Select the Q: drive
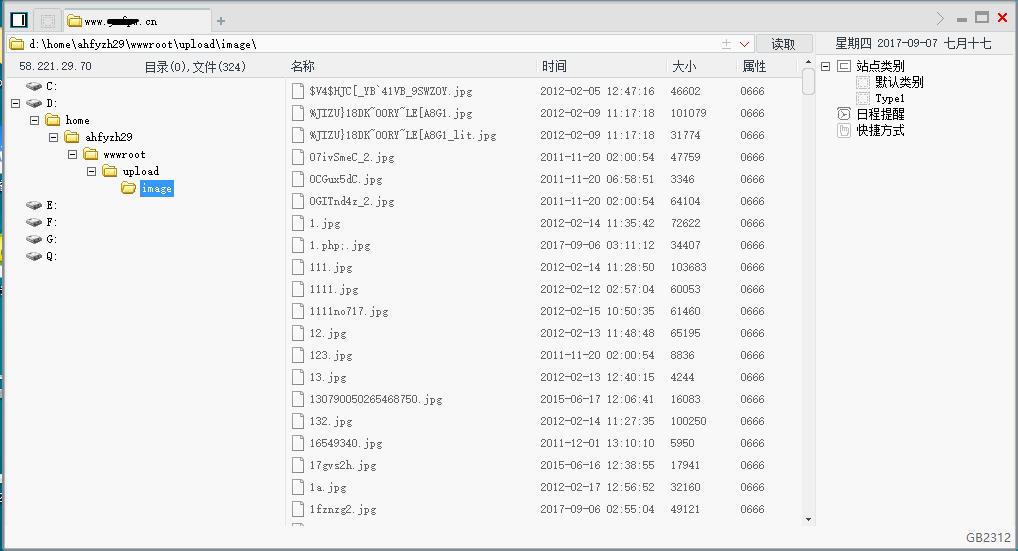Image resolution: width=1018 pixels, height=551 pixels. pyautogui.click(x=42, y=256)
